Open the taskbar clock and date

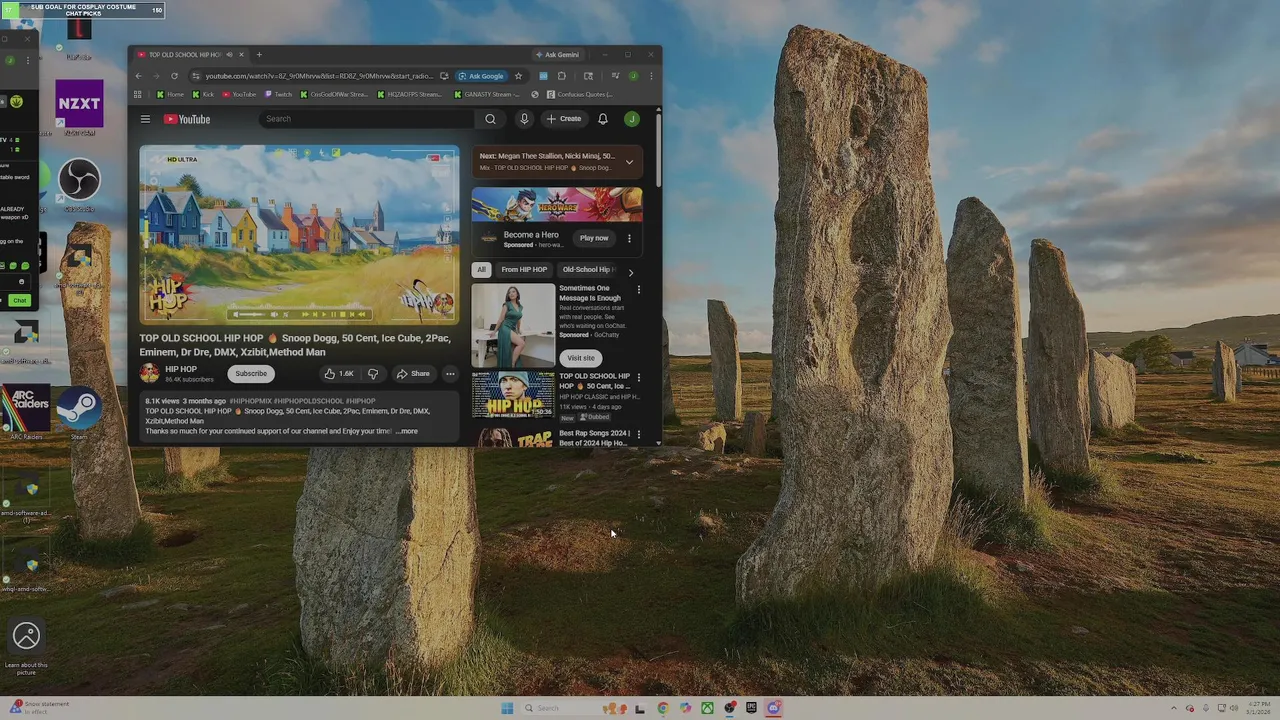(x=1258, y=708)
